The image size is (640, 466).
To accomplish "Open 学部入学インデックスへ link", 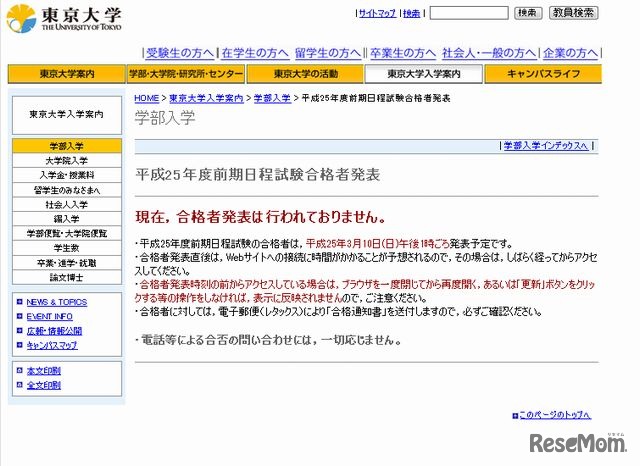I will (x=546, y=146).
